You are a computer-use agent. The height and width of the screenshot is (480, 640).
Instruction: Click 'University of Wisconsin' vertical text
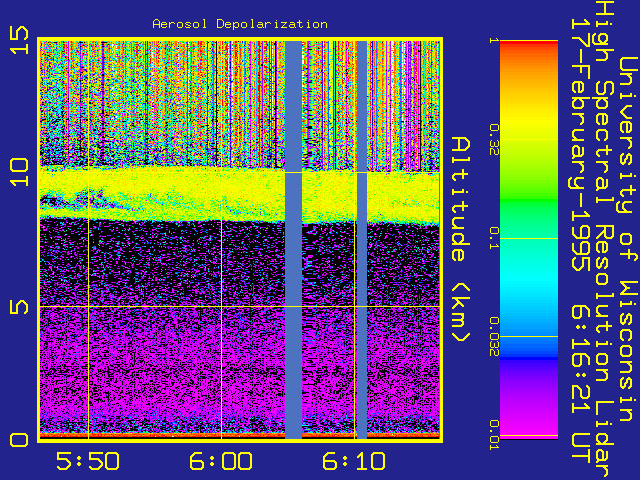(x=628, y=240)
